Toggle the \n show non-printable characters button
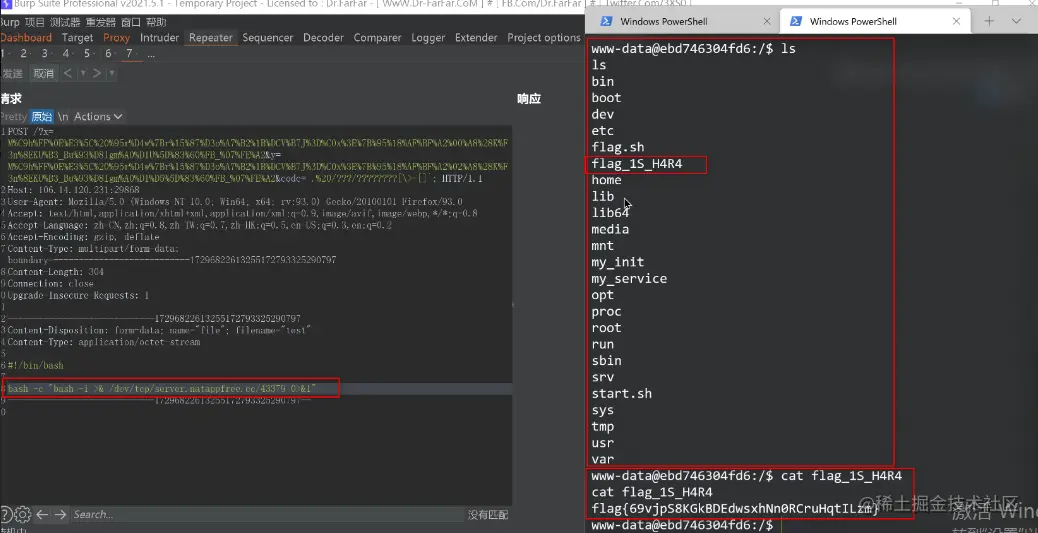Image resolution: width=1038 pixels, height=533 pixels. [x=63, y=117]
